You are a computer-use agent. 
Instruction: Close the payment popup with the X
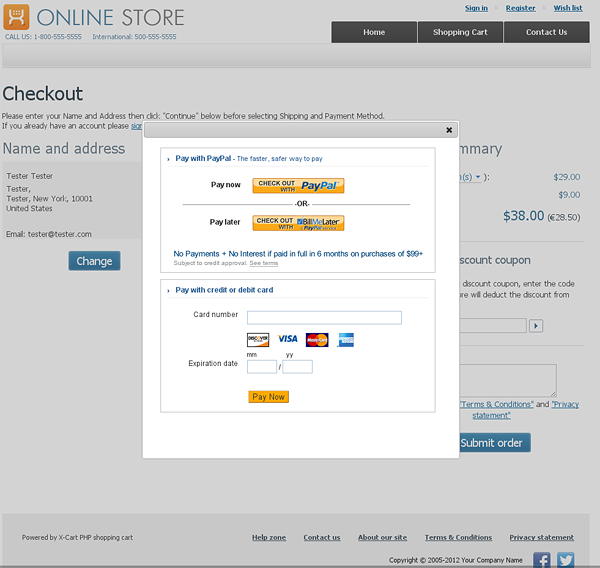click(x=449, y=130)
